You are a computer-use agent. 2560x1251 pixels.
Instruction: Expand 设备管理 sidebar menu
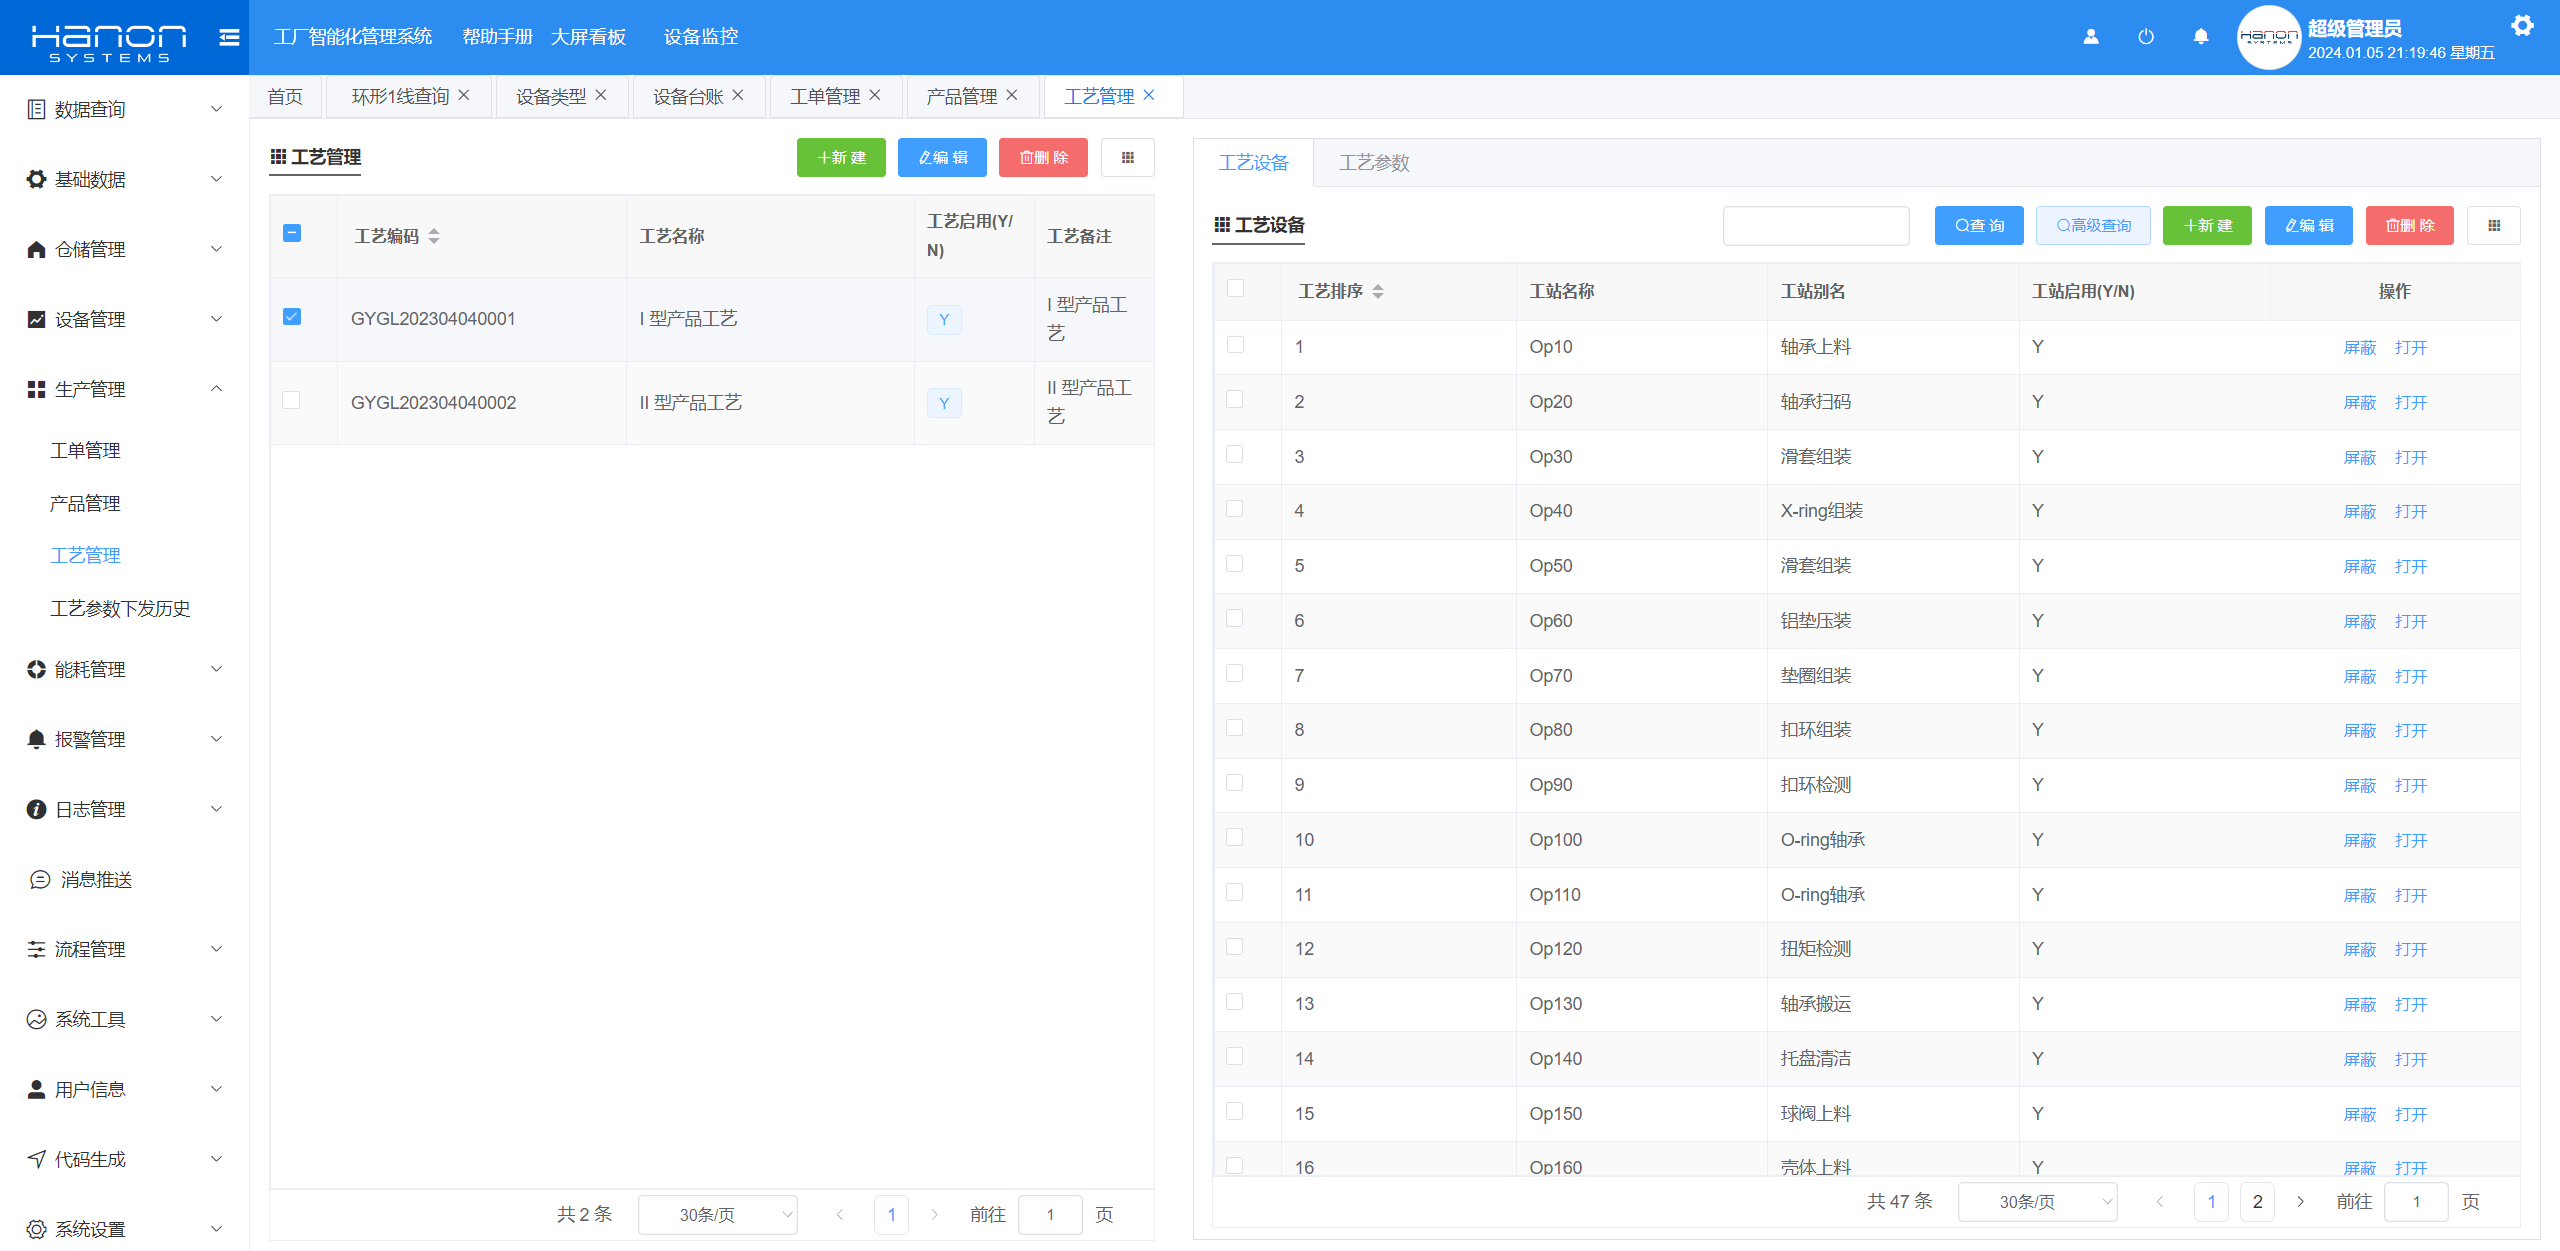point(124,319)
